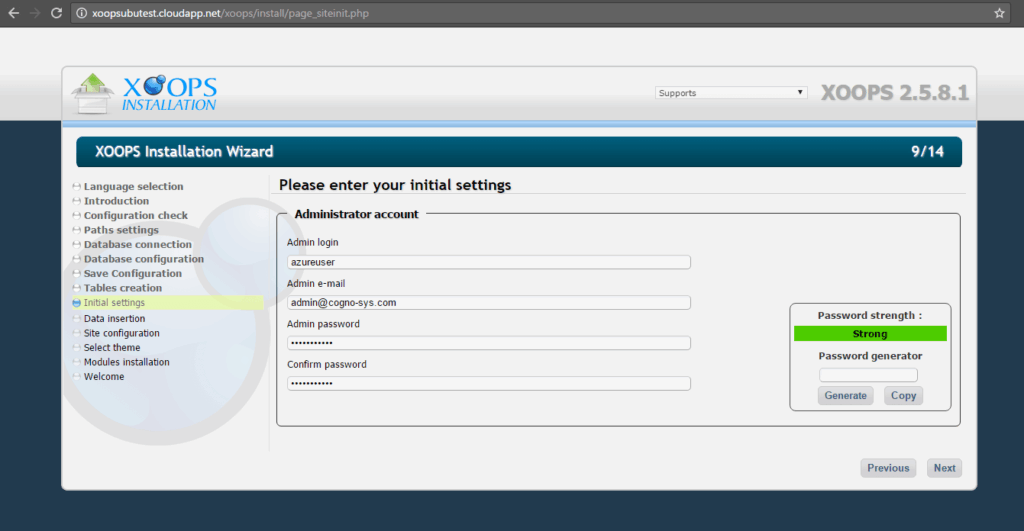This screenshot has height=531, width=1024.
Task: Click the Select theme step
Action: pyautogui.click(x=112, y=347)
